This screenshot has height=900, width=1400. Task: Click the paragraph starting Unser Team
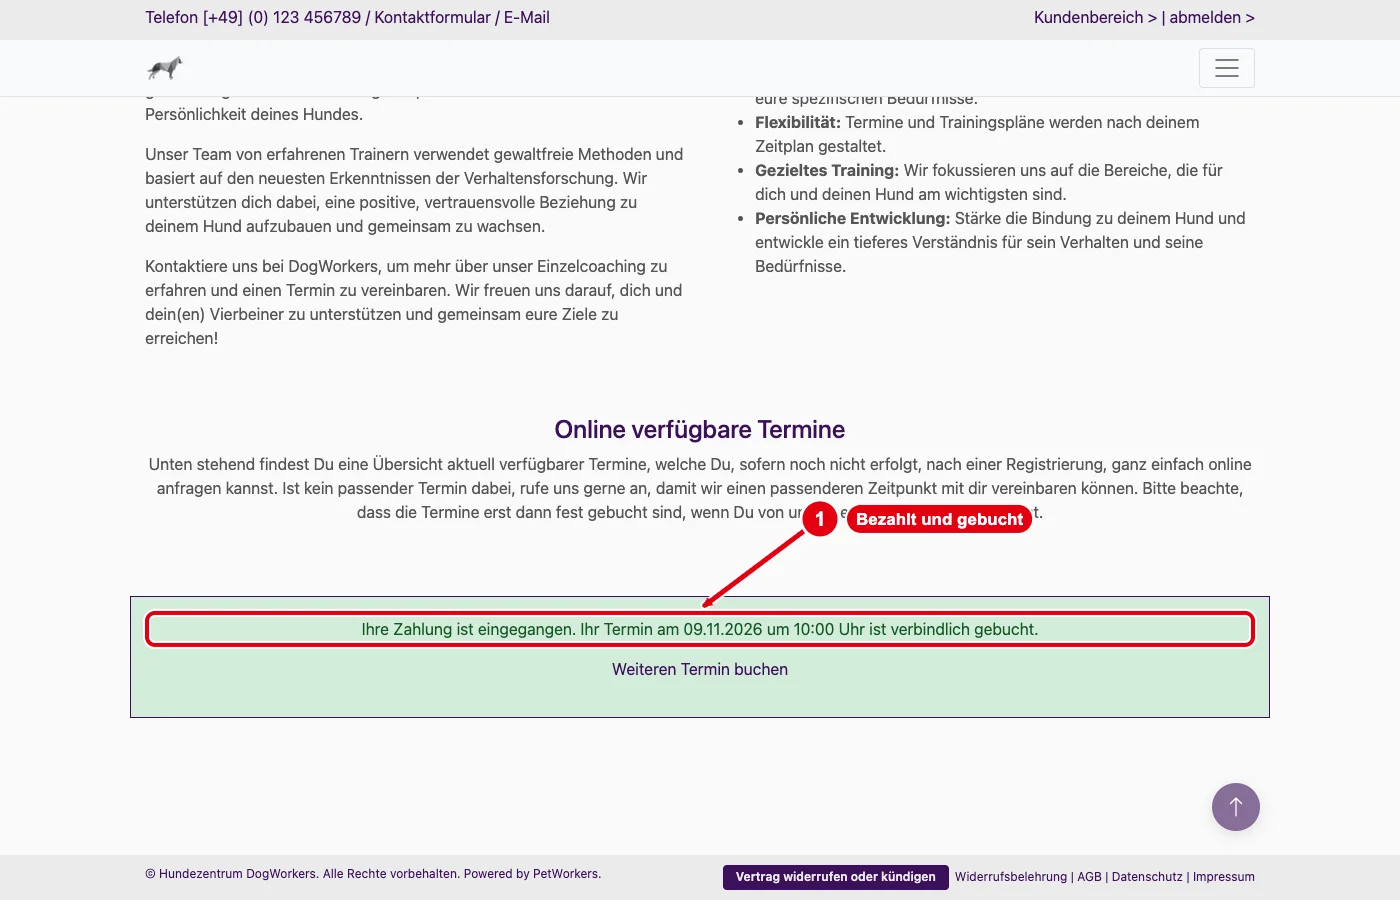point(414,190)
